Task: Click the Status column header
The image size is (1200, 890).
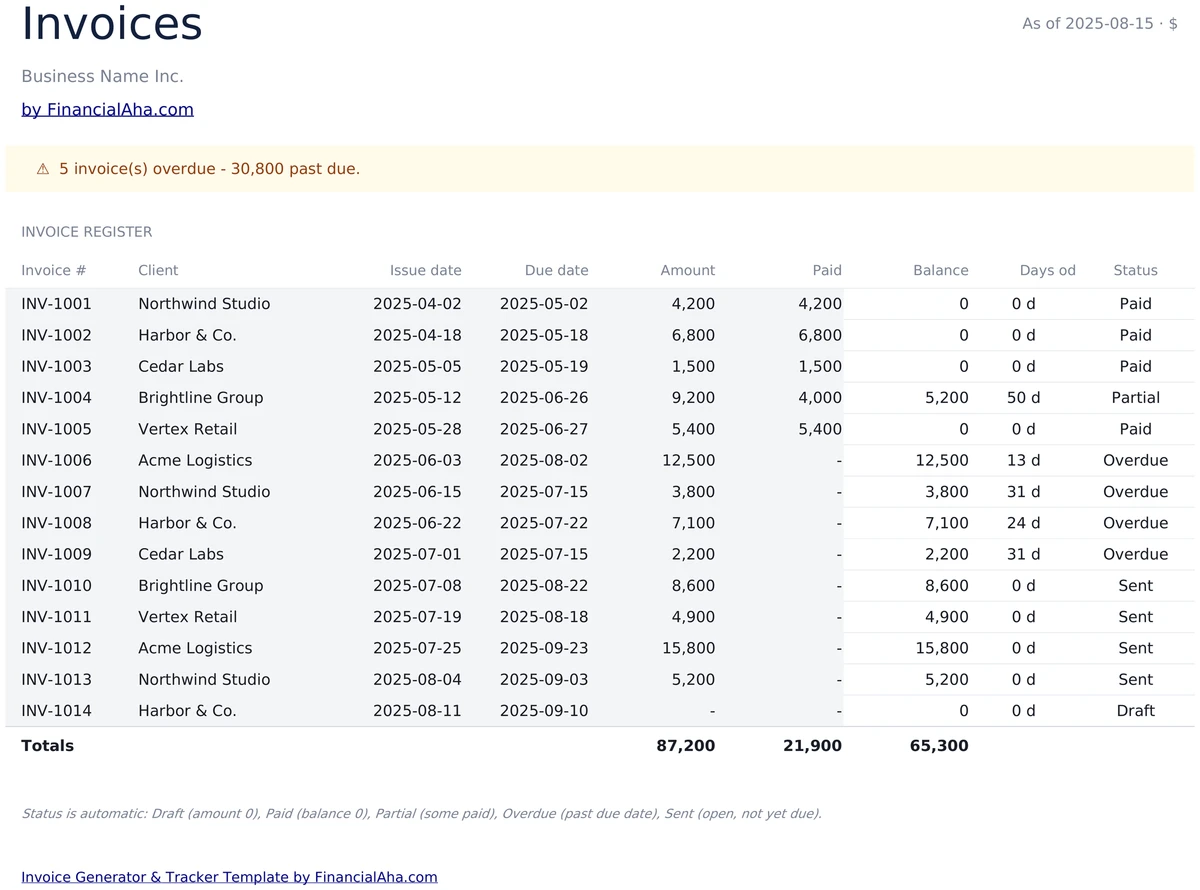Action: pos(1135,270)
